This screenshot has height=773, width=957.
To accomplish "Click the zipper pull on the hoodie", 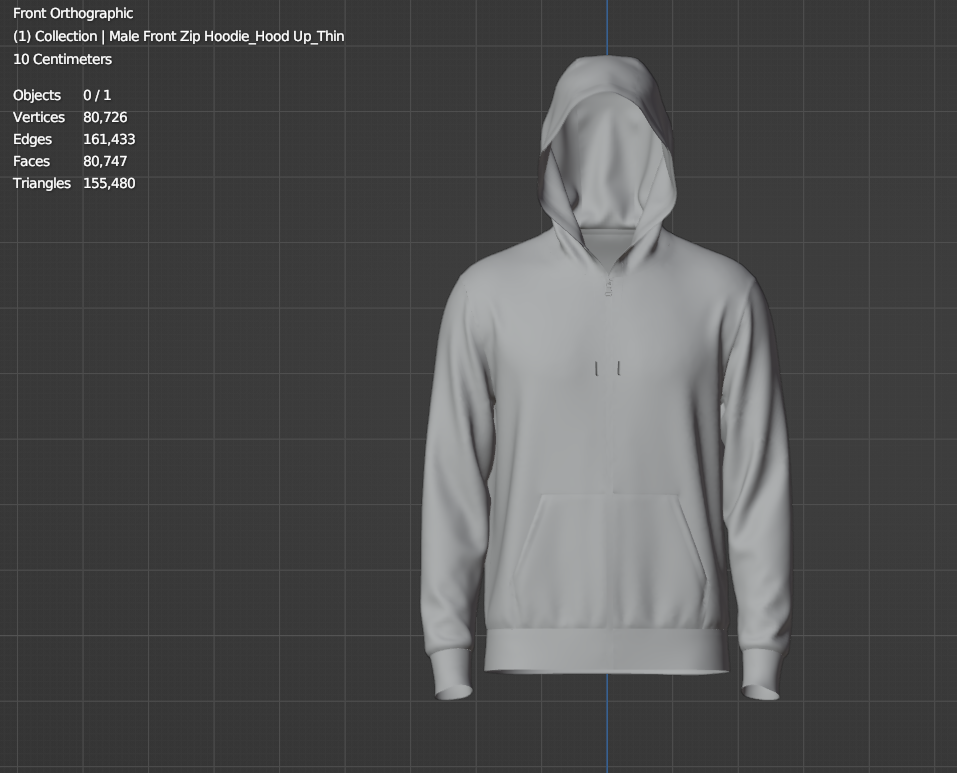I will coord(609,287).
